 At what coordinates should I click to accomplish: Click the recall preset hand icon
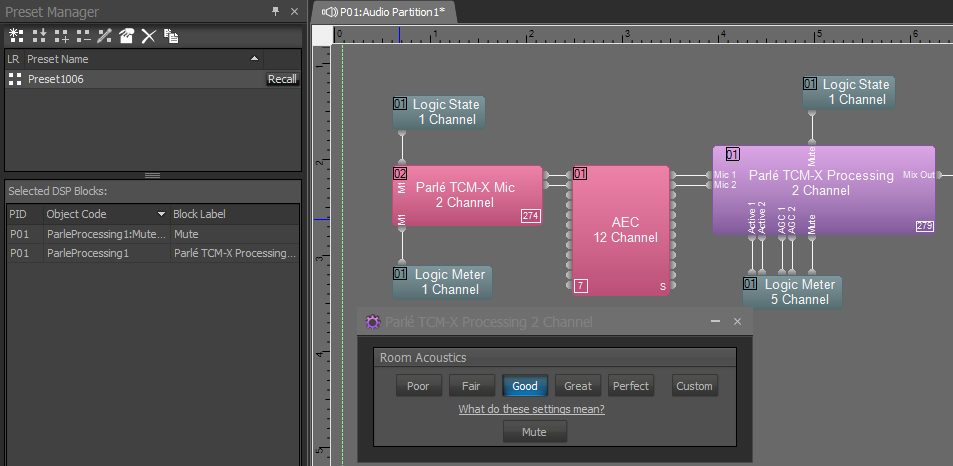pyautogui.click(x=126, y=36)
